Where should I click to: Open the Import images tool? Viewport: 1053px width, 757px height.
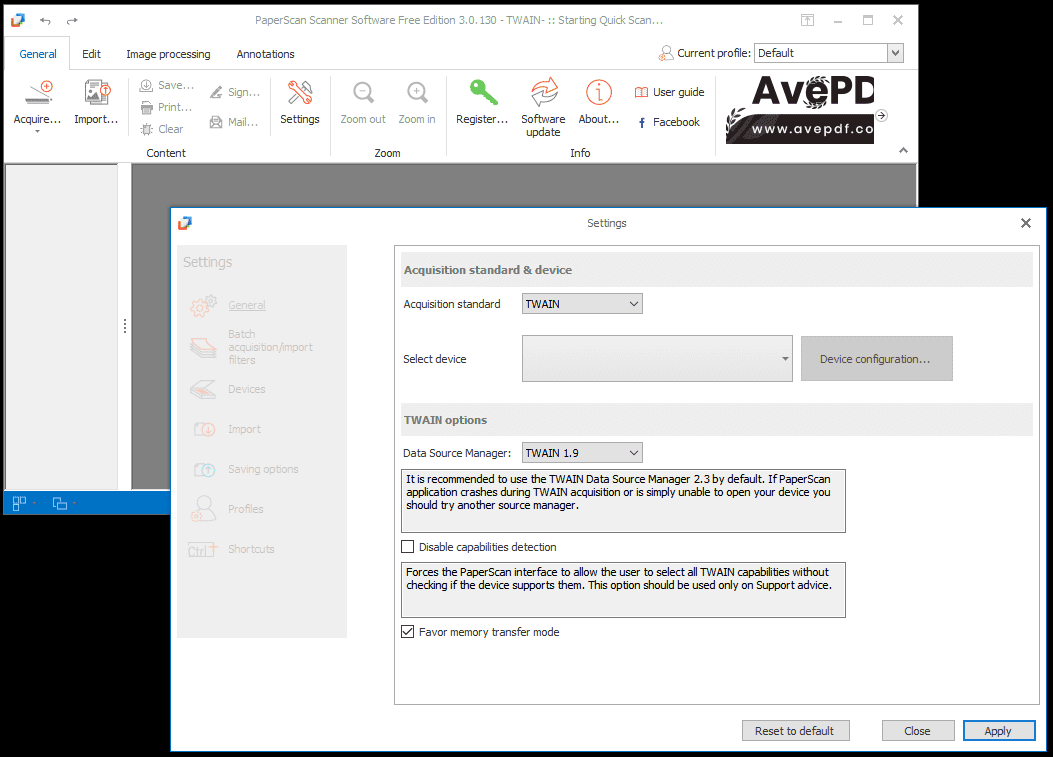pyautogui.click(x=96, y=102)
